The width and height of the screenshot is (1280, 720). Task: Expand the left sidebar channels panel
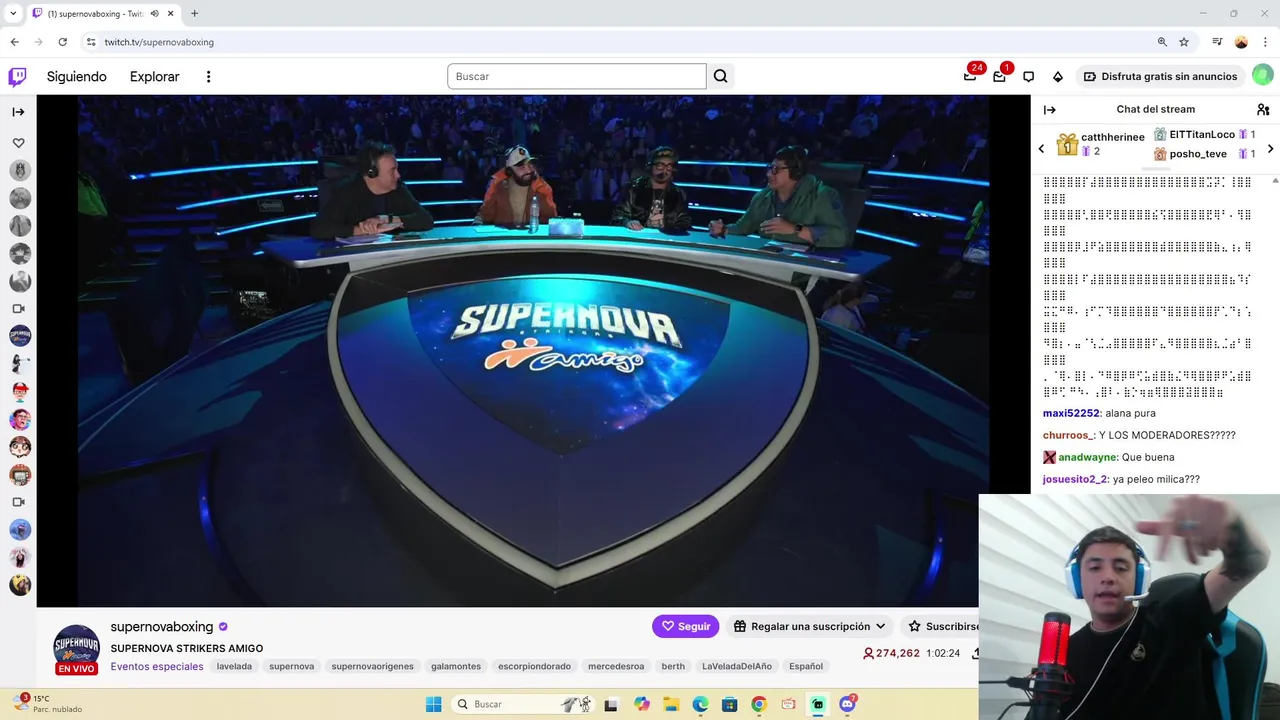(18, 112)
